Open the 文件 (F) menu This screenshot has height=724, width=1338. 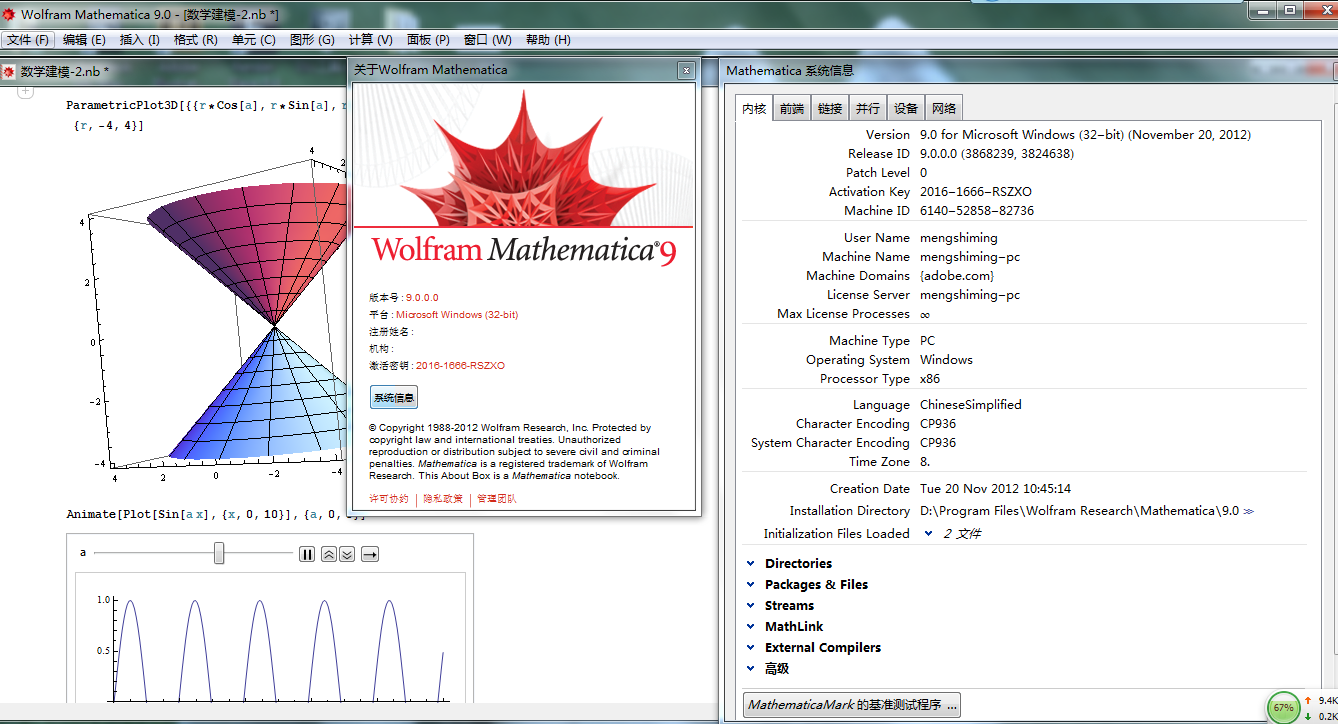(28, 40)
